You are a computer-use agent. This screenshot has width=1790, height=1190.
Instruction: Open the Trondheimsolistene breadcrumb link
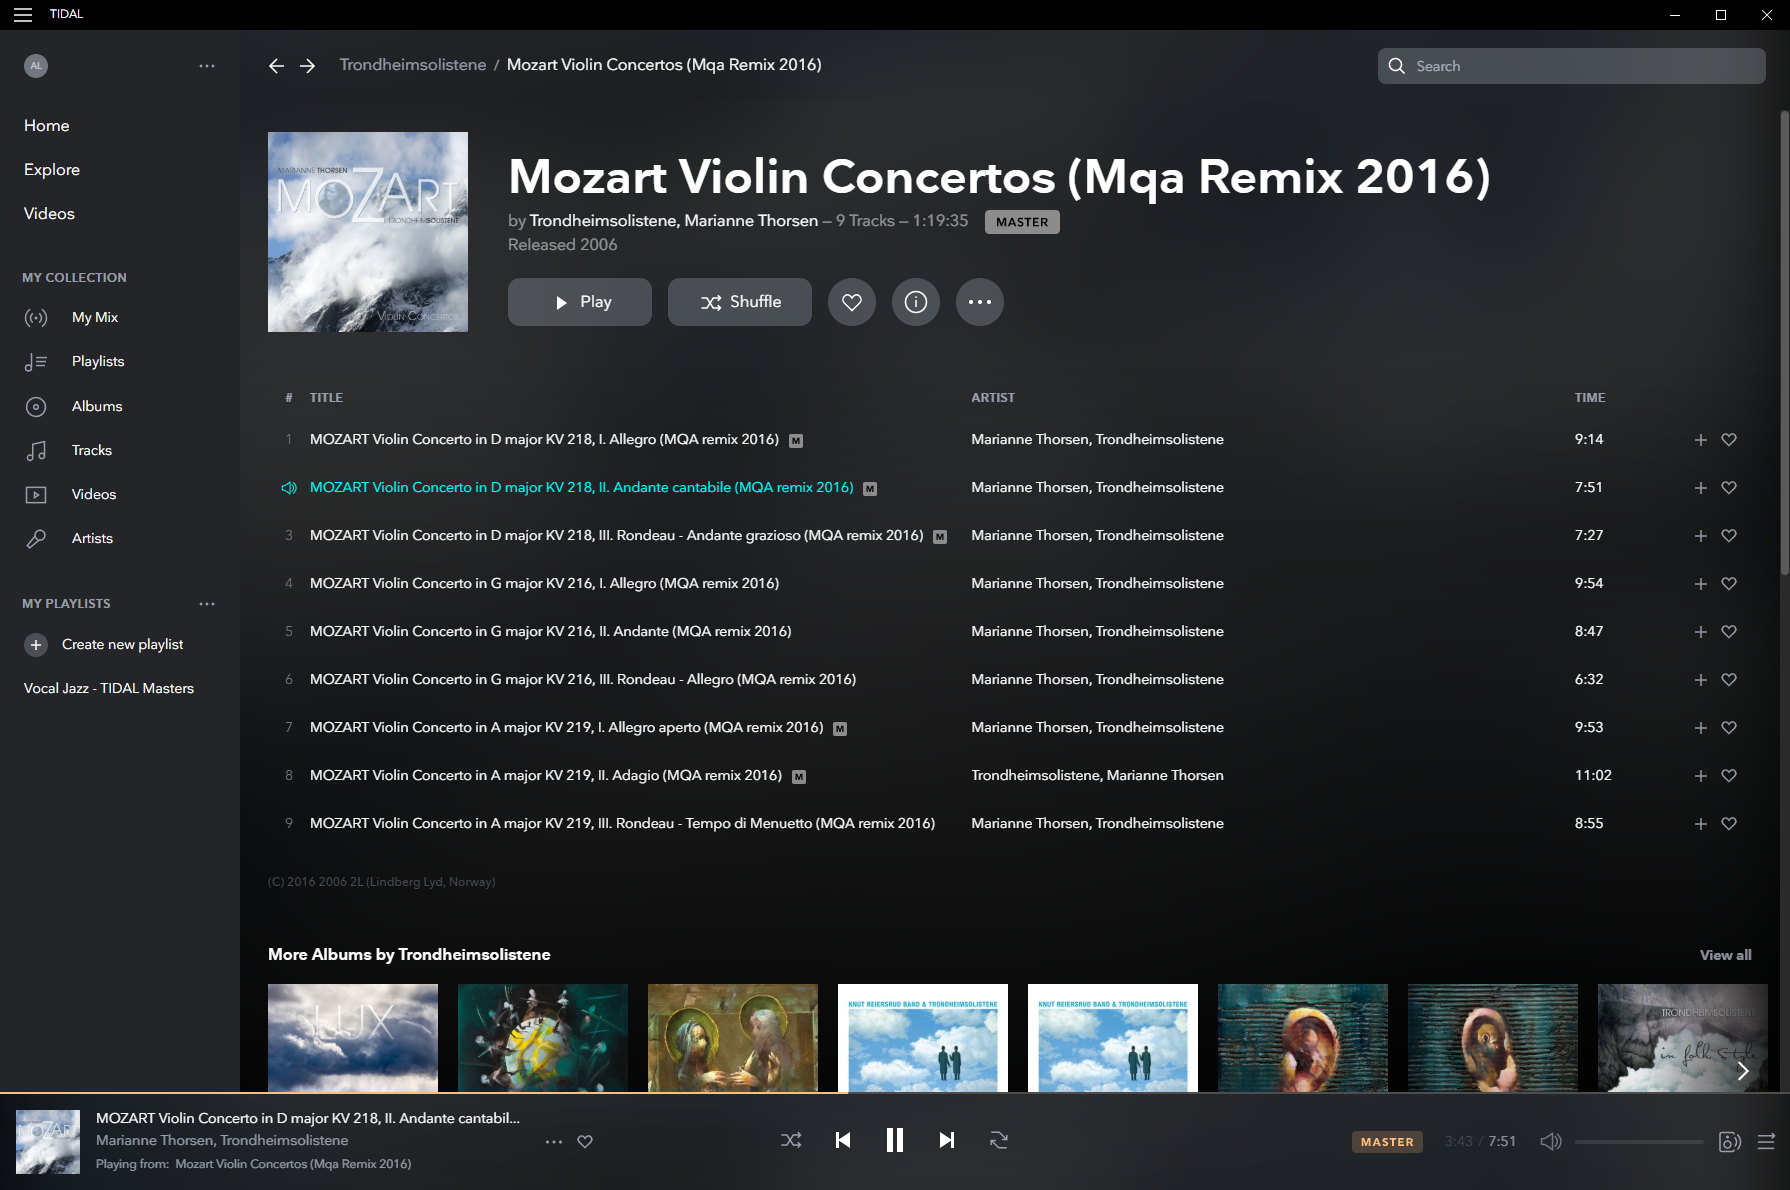pyautogui.click(x=413, y=65)
